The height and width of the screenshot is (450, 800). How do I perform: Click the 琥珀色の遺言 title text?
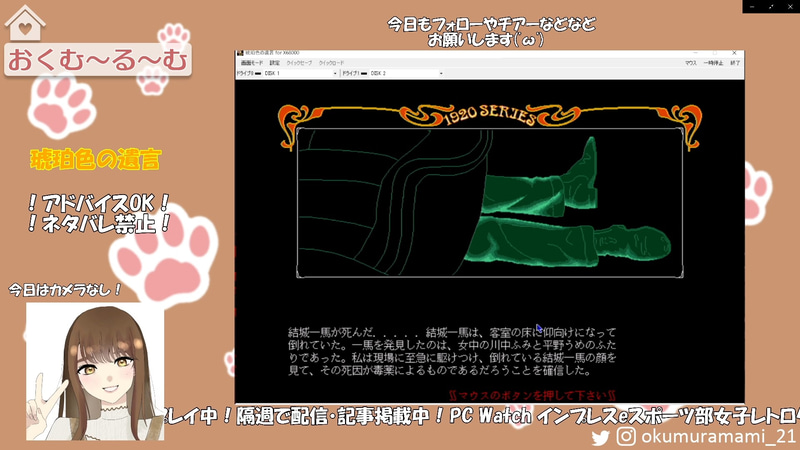96,160
